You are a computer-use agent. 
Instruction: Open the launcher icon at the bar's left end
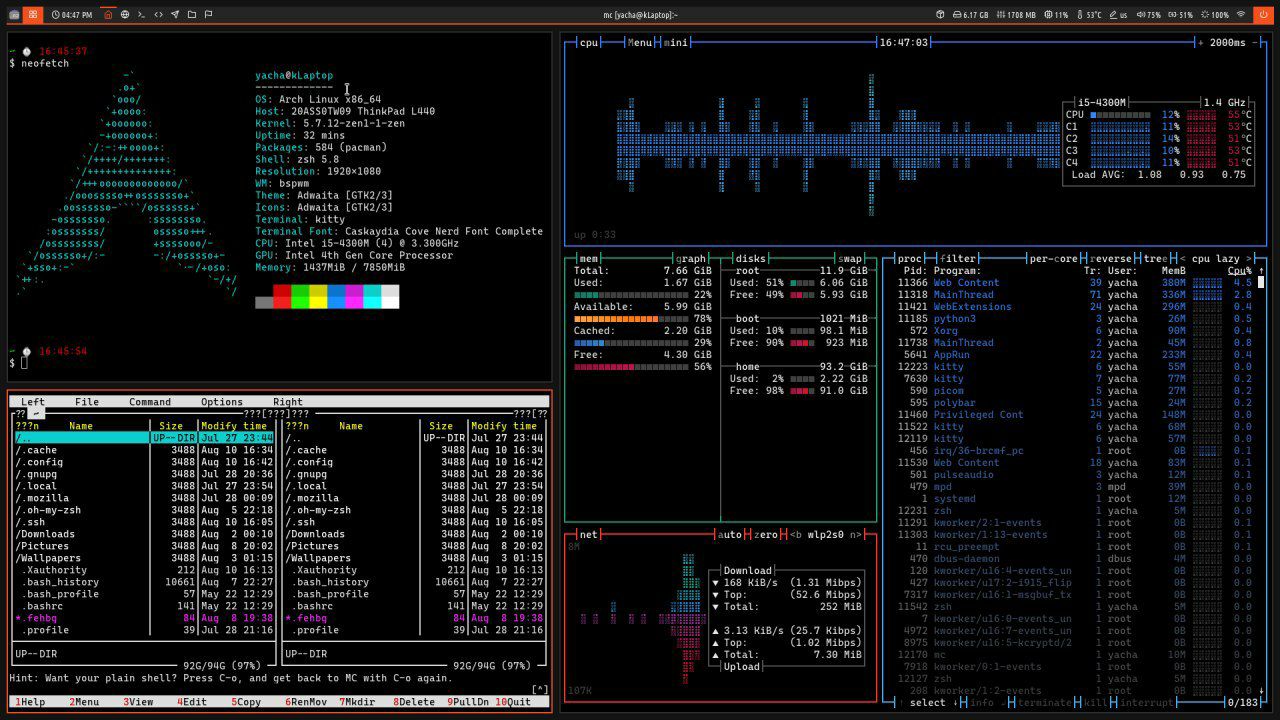[x=14, y=15]
